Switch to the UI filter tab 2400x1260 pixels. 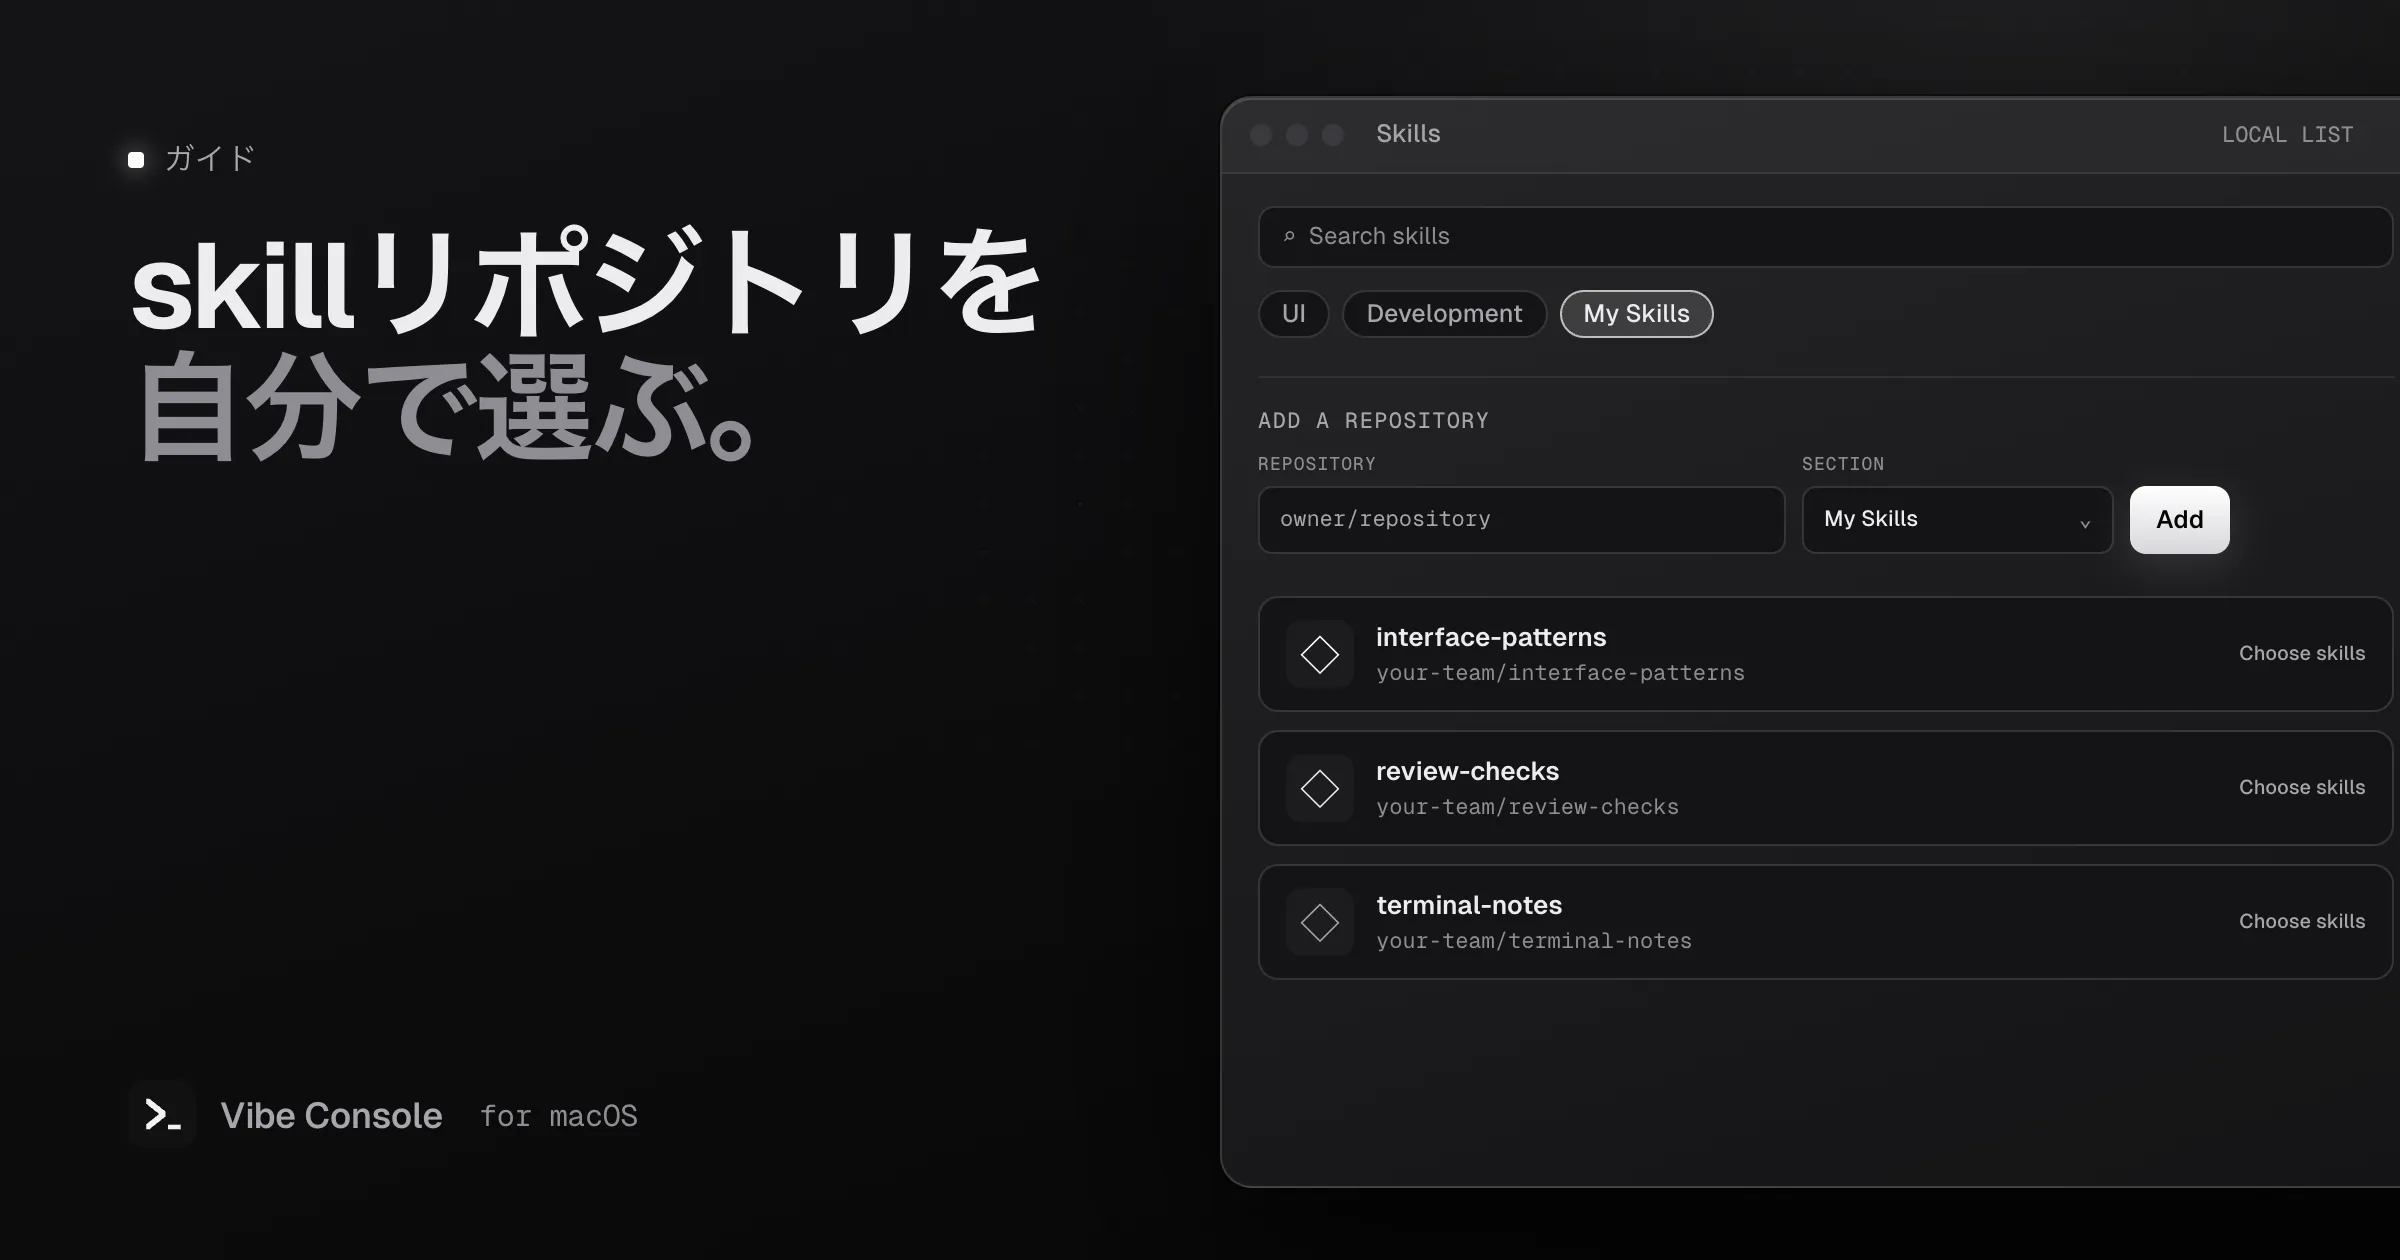point(1293,314)
